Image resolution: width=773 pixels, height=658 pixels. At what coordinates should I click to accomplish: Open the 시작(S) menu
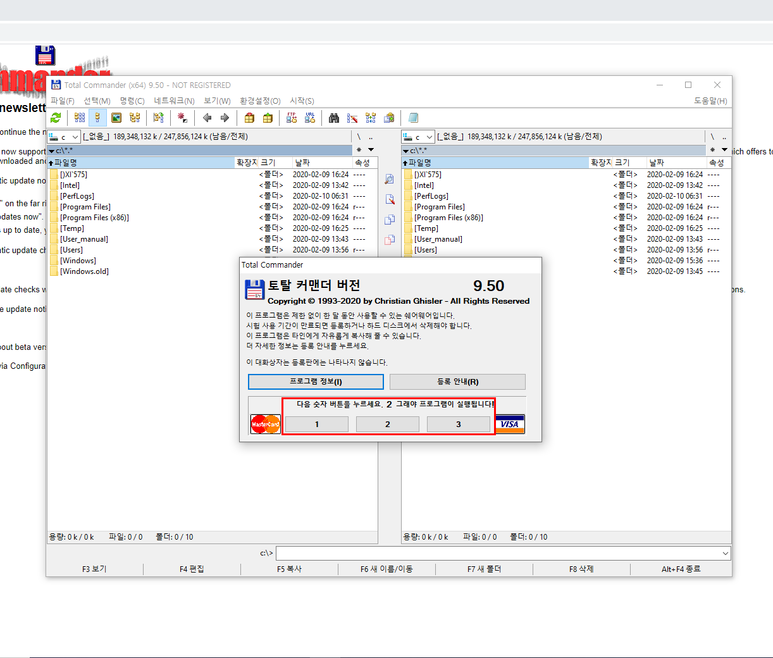(x=302, y=101)
